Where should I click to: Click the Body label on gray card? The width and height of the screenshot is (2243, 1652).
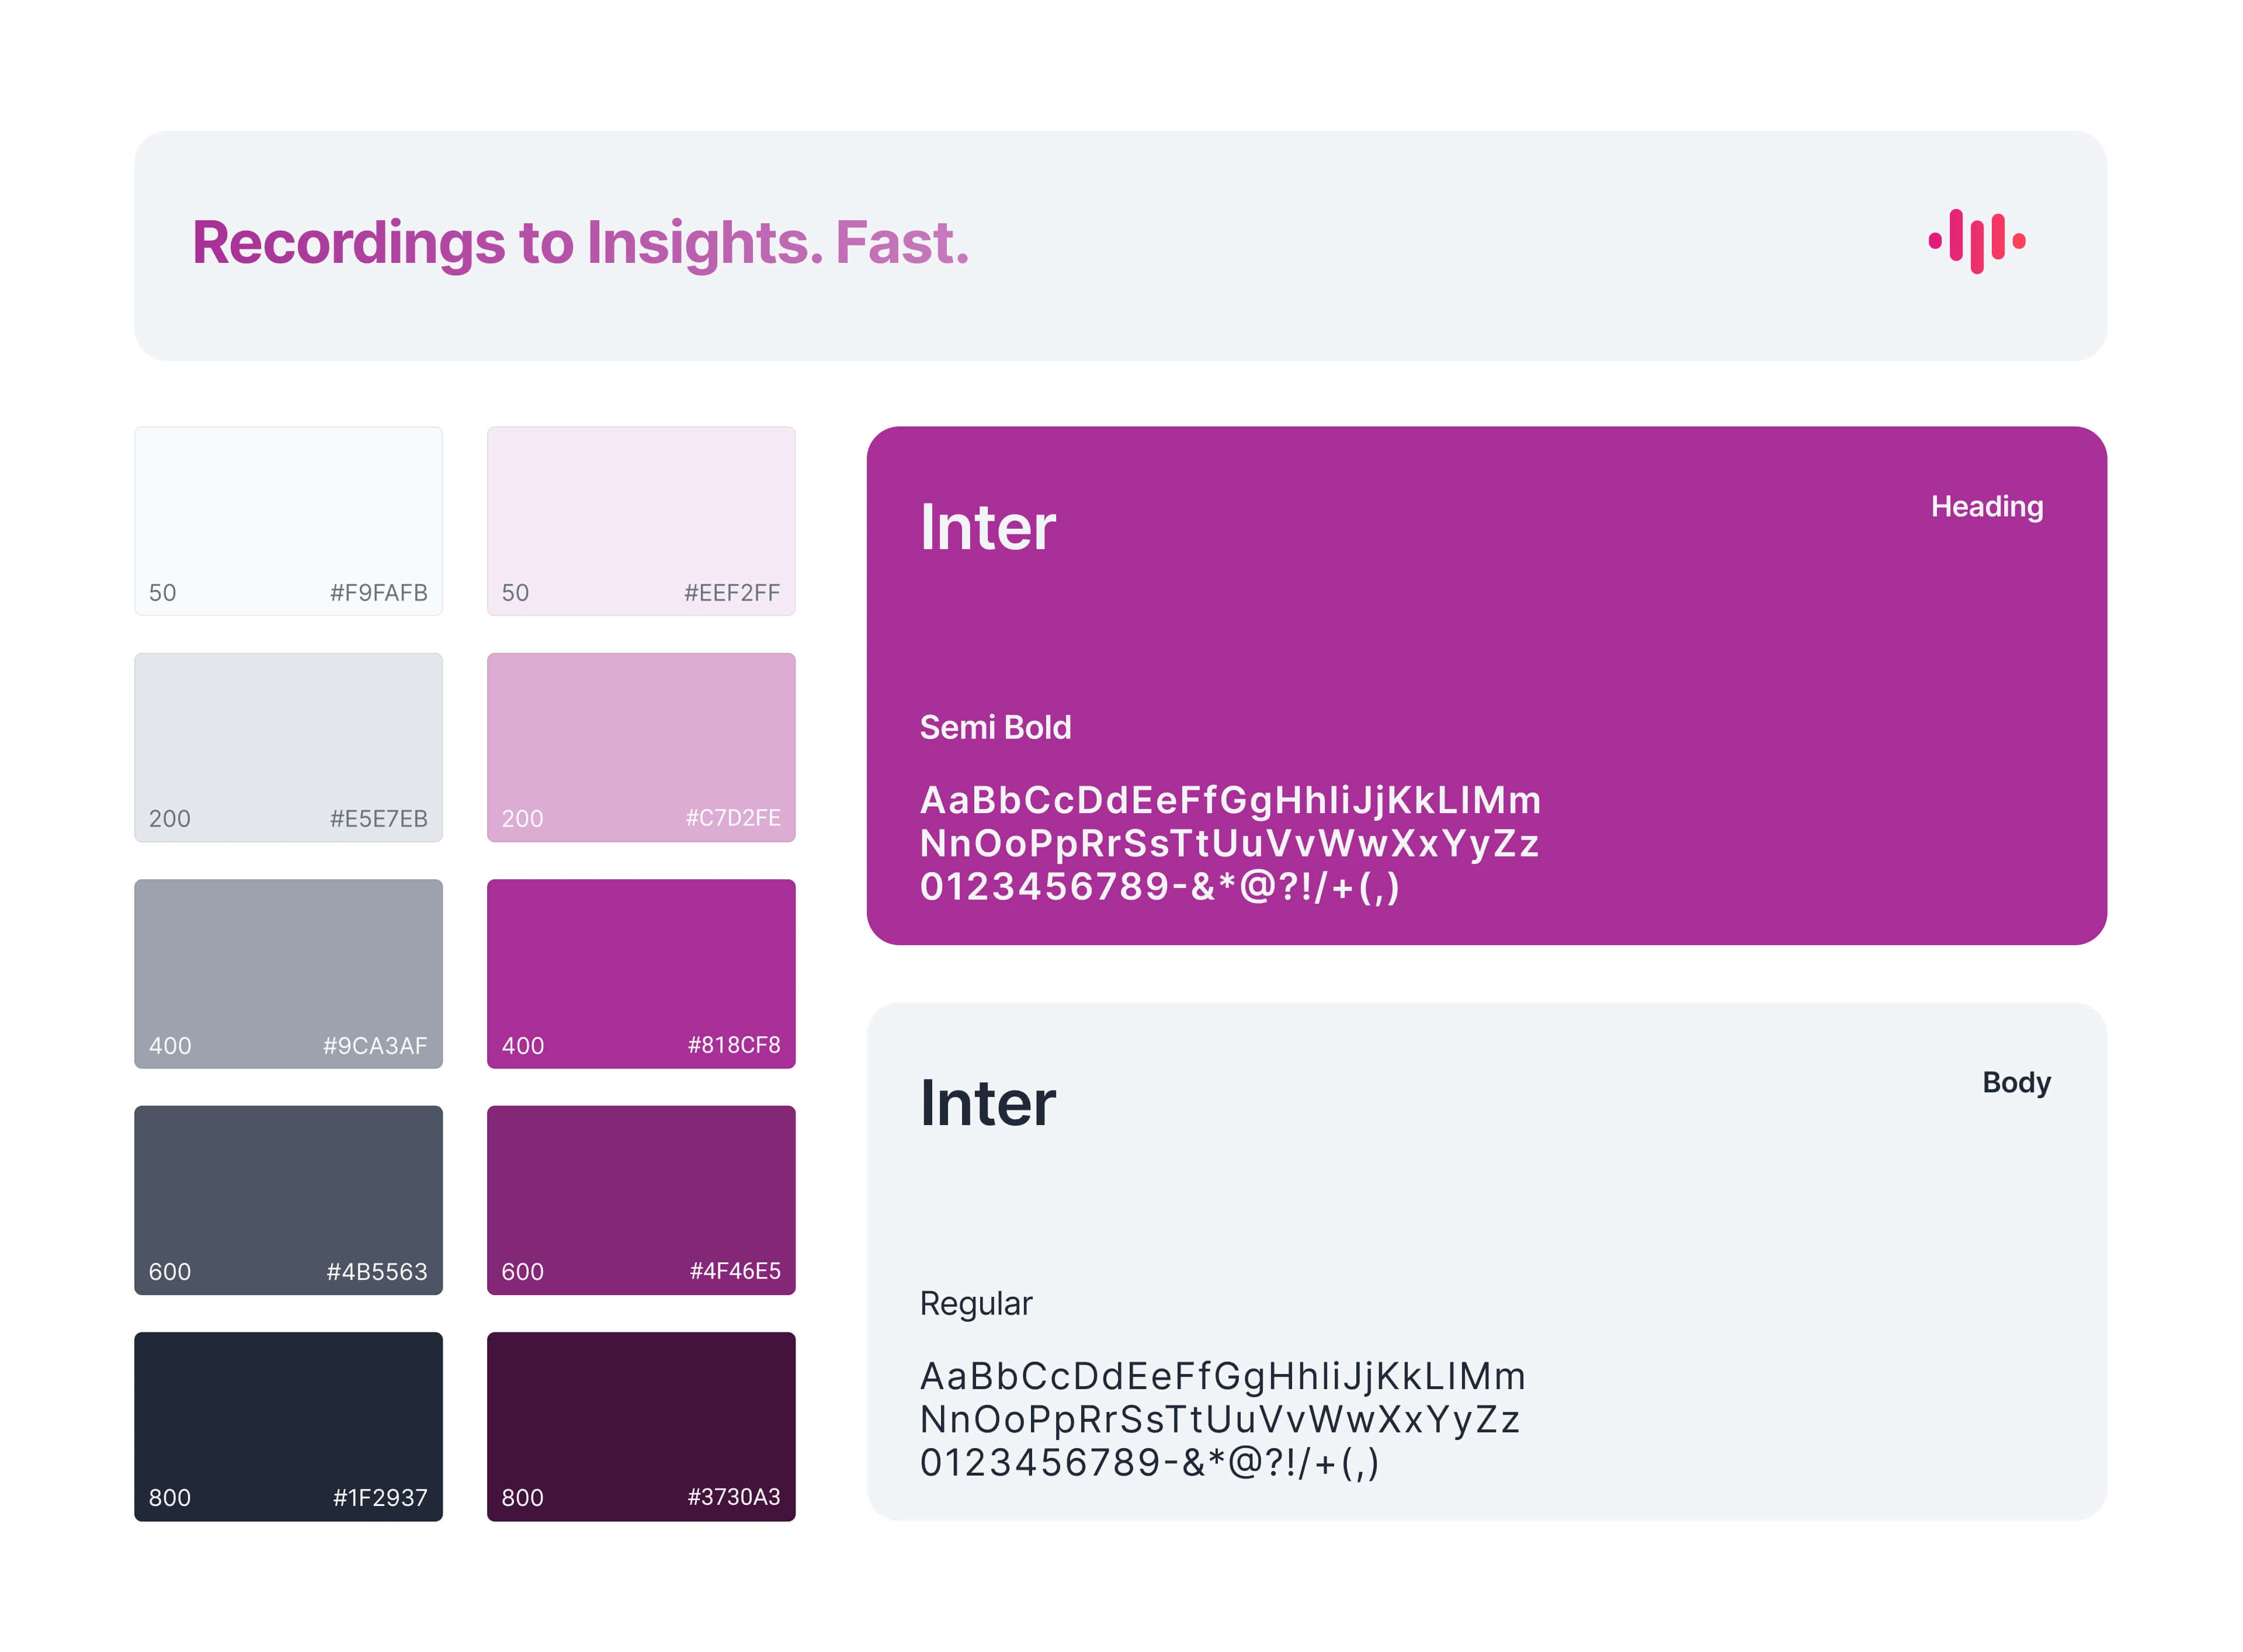(x=2016, y=1082)
